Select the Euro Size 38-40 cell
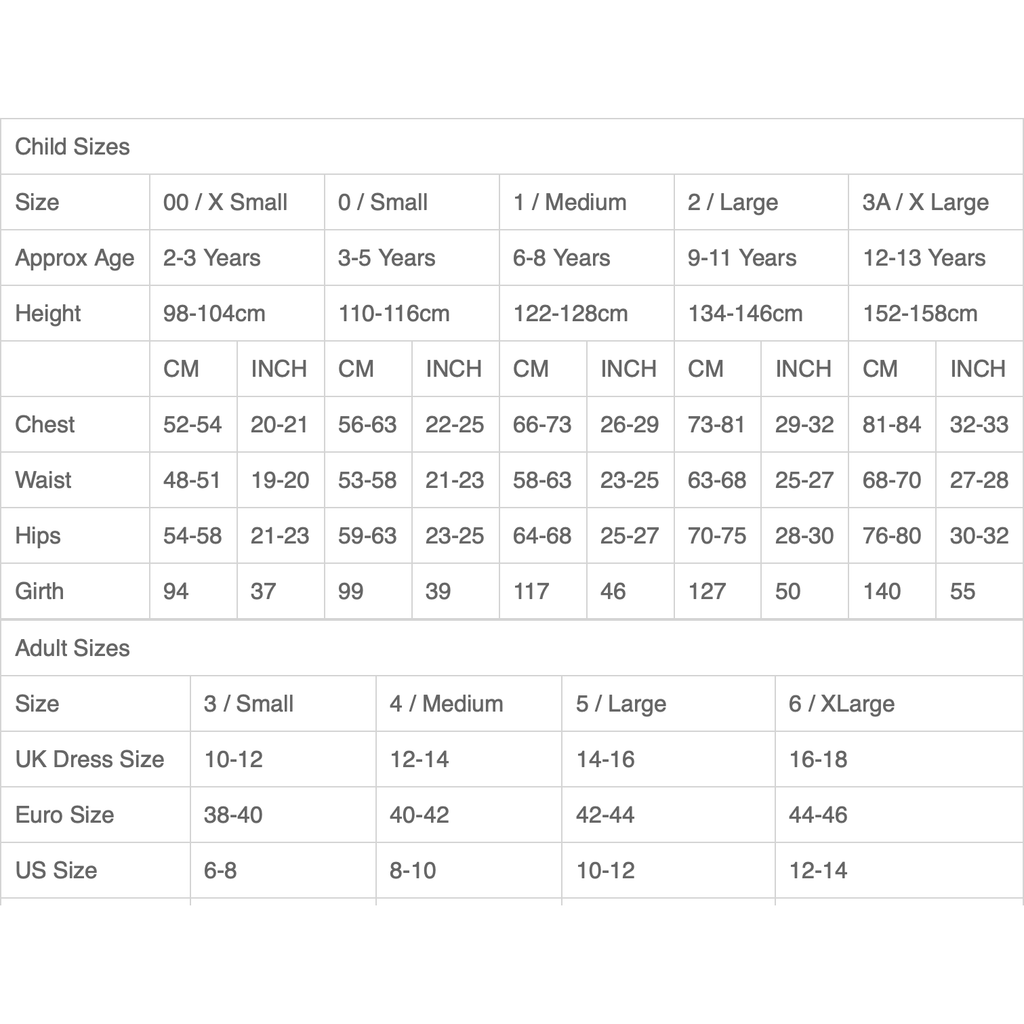 click(x=233, y=815)
